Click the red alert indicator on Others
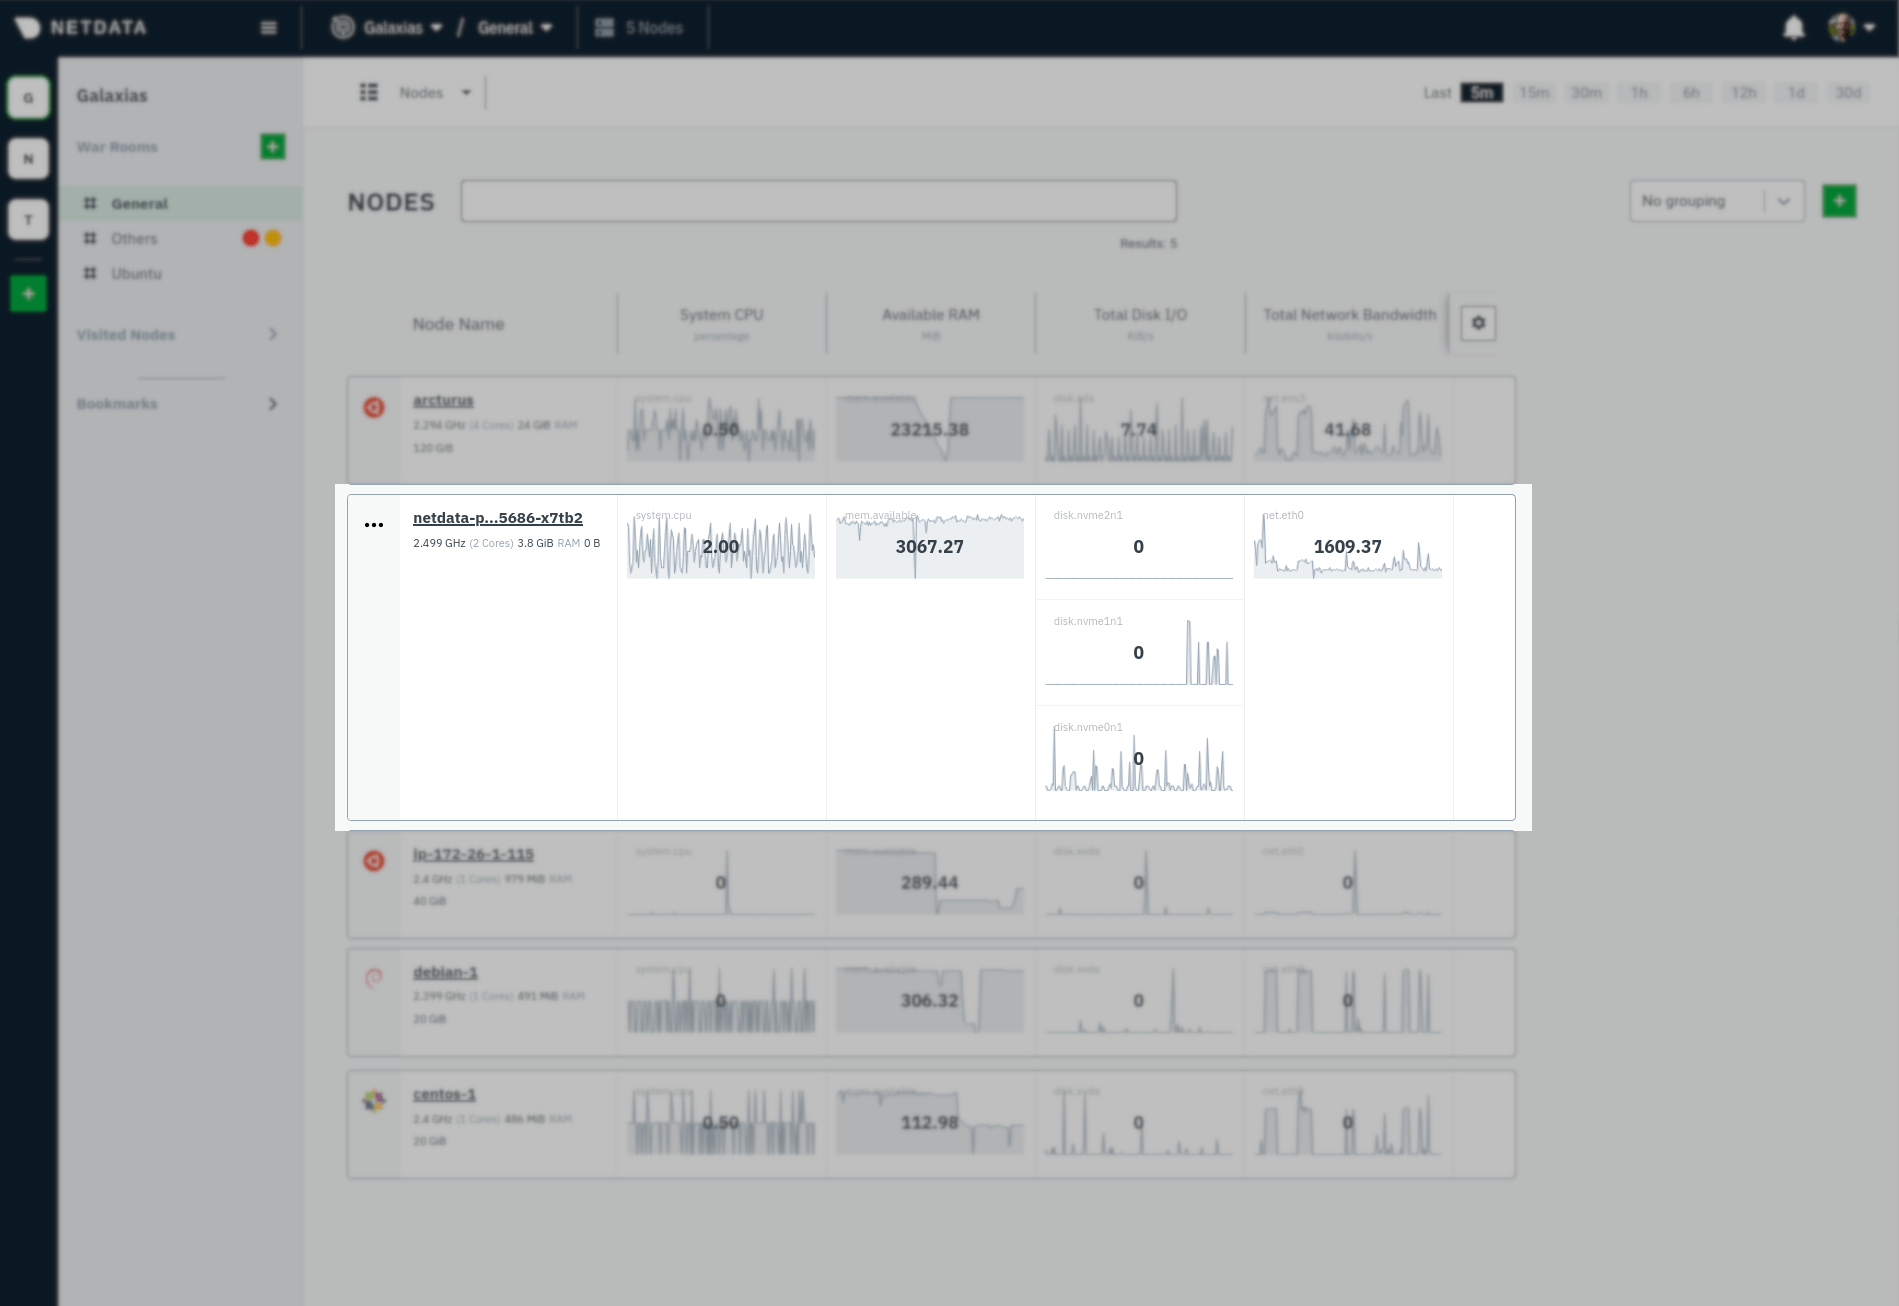Image resolution: width=1899 pixels, height=1306 pixels. [x=251, y=238]
